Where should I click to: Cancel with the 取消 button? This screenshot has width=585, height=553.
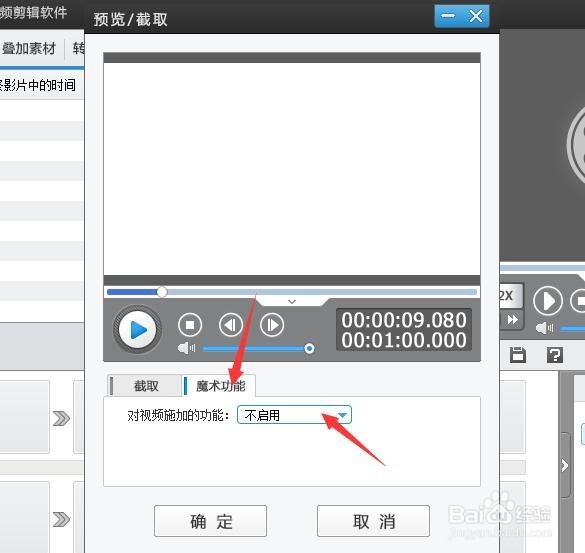[373, 521]
